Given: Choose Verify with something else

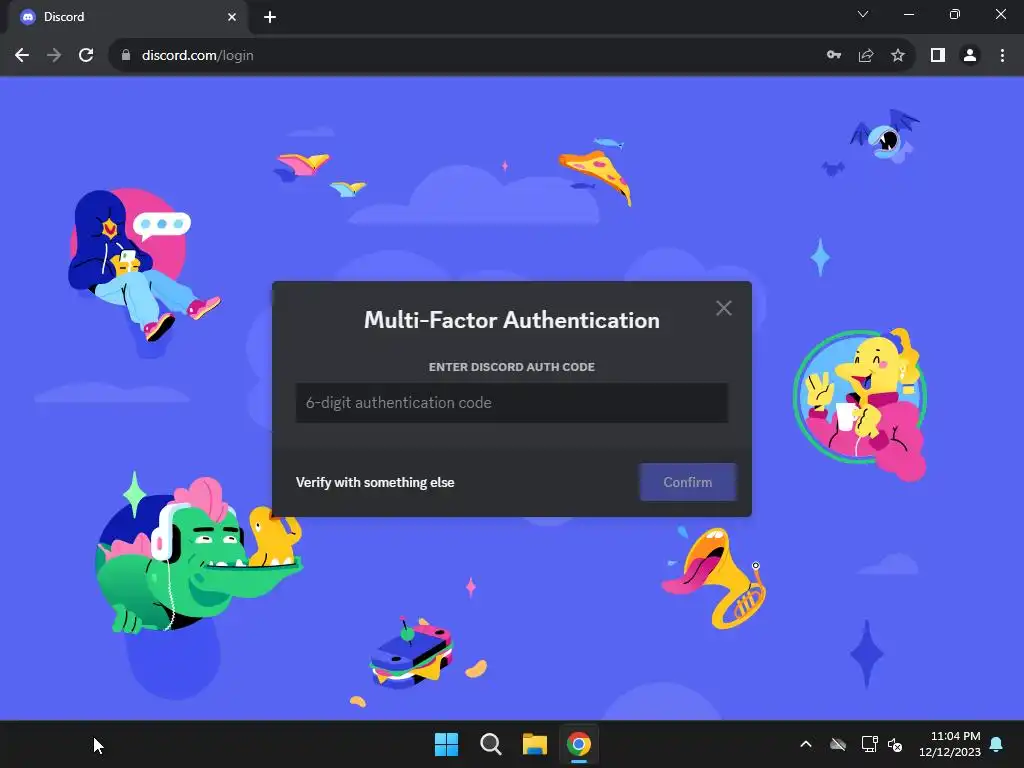Looking at the screenshot, I should tap(375, 483).
